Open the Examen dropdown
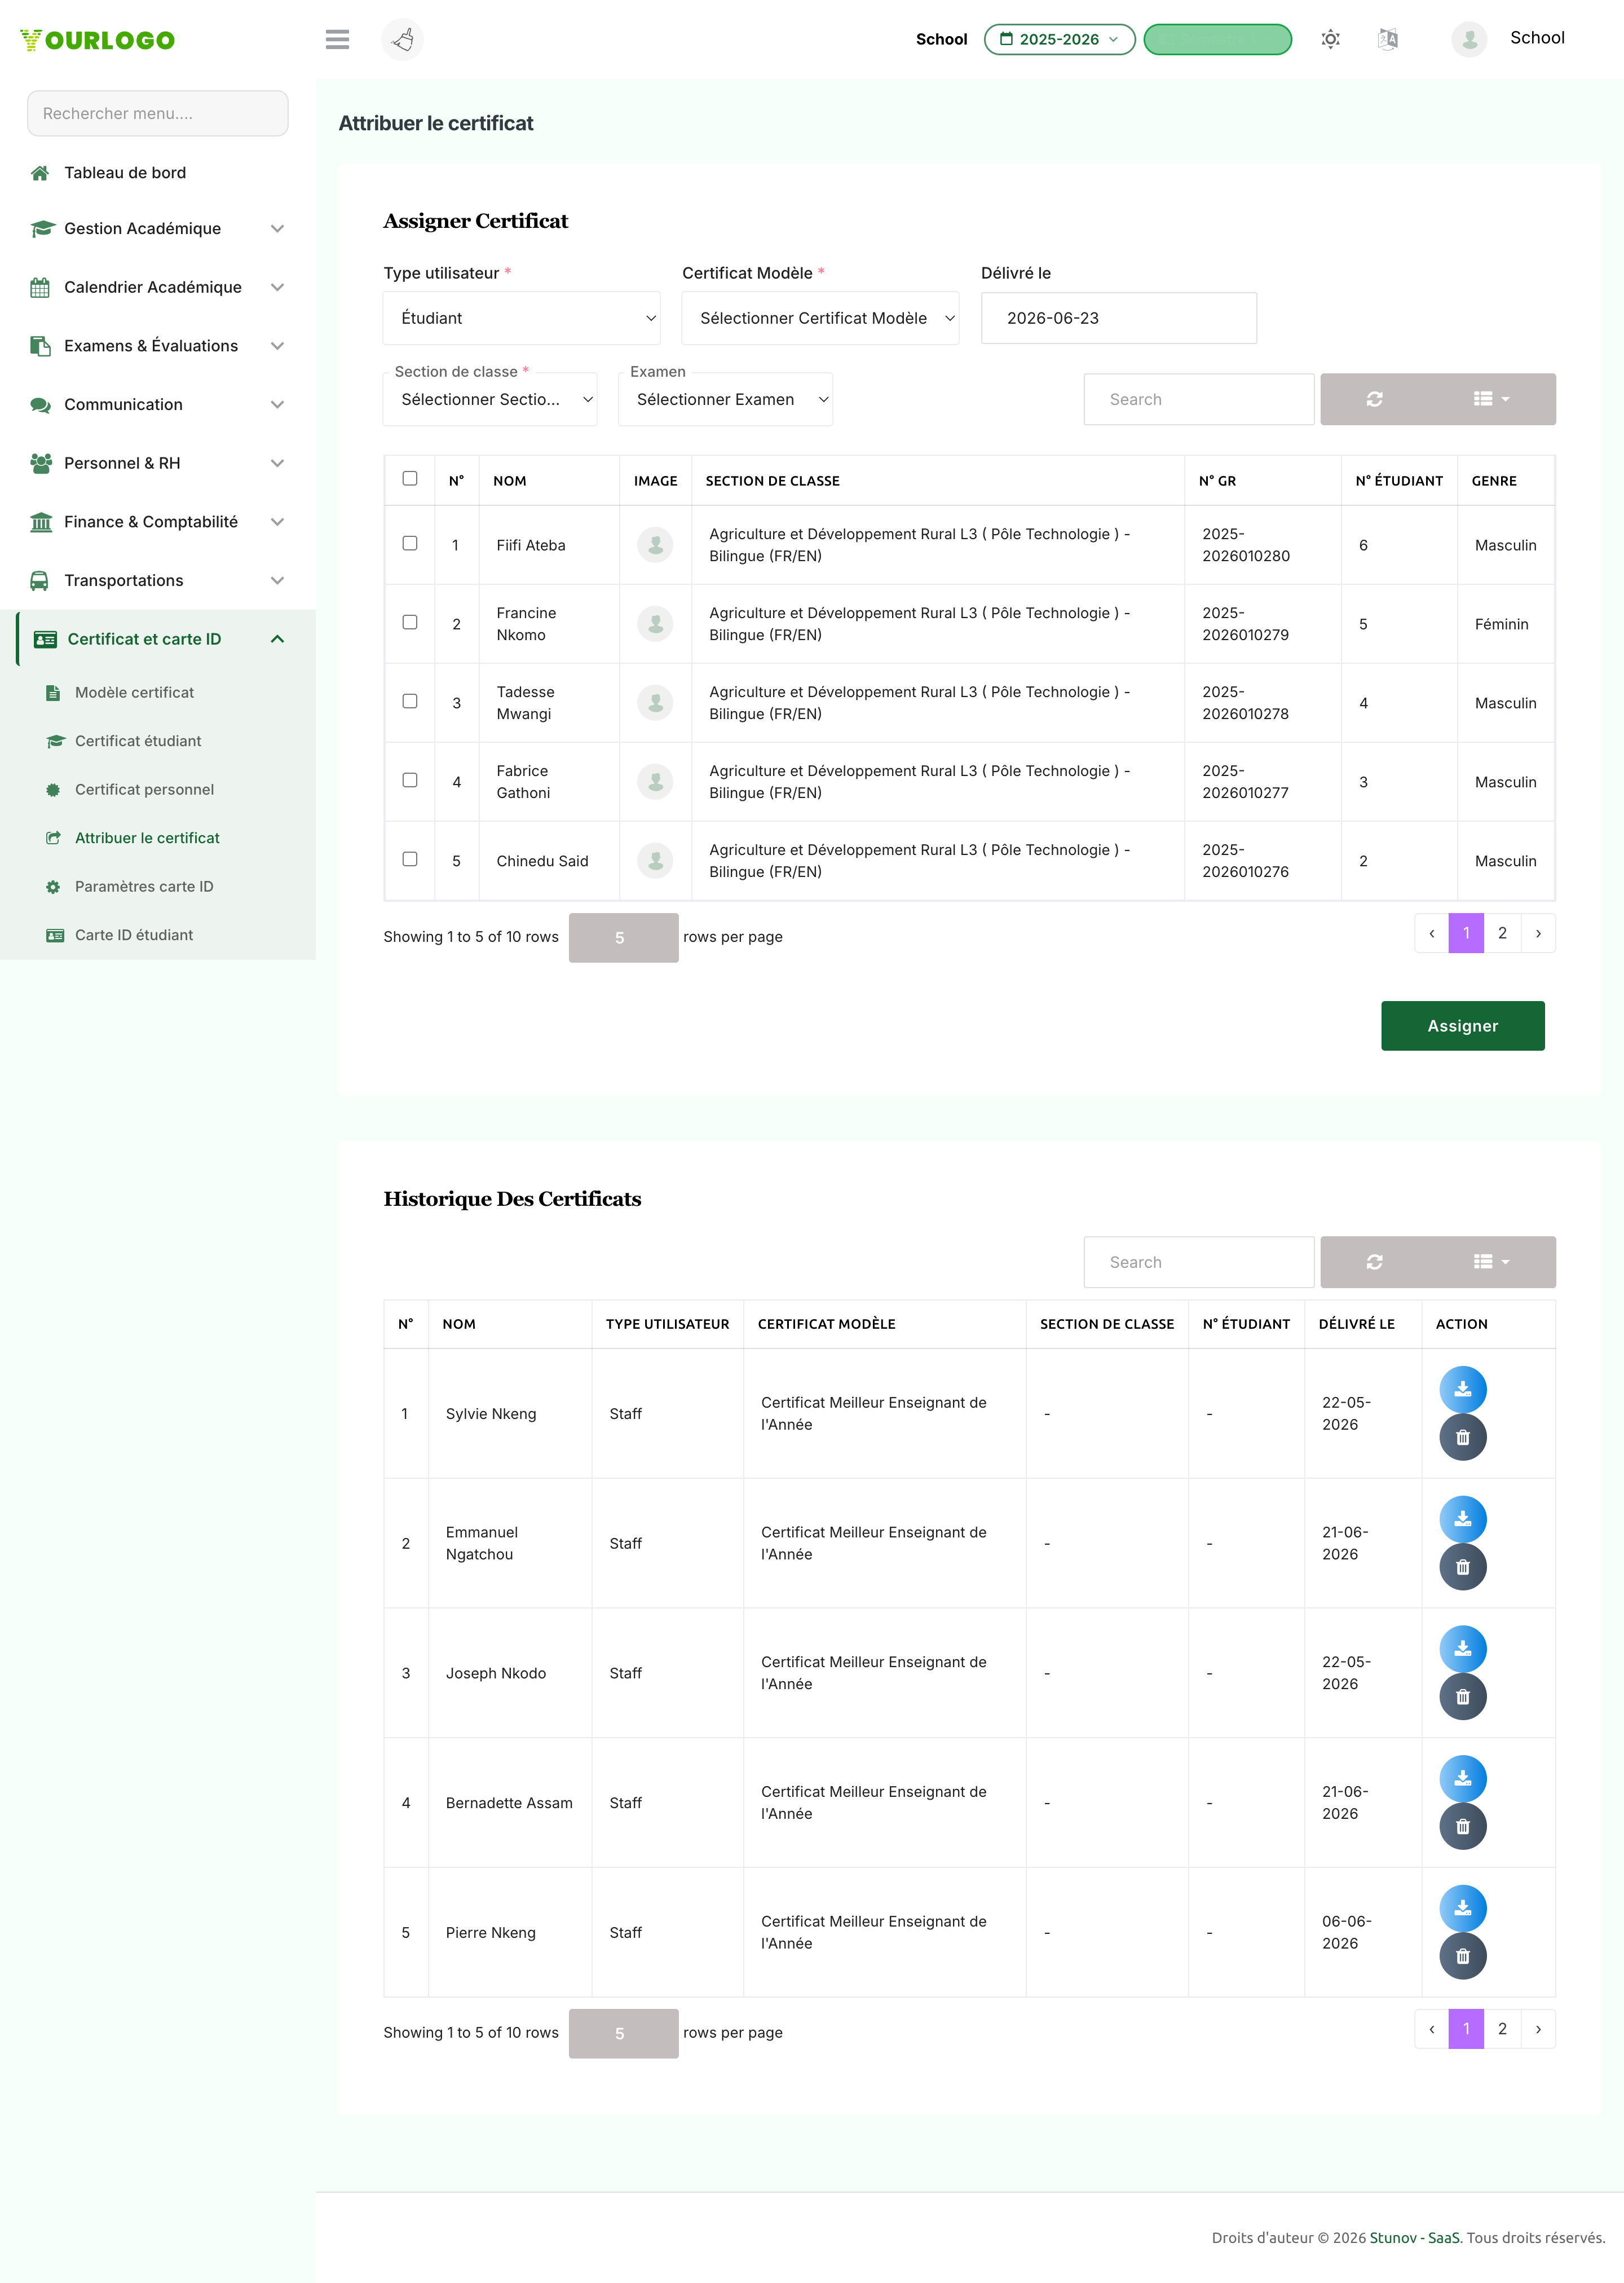Screen dimensions: 1624x2283 725,399
